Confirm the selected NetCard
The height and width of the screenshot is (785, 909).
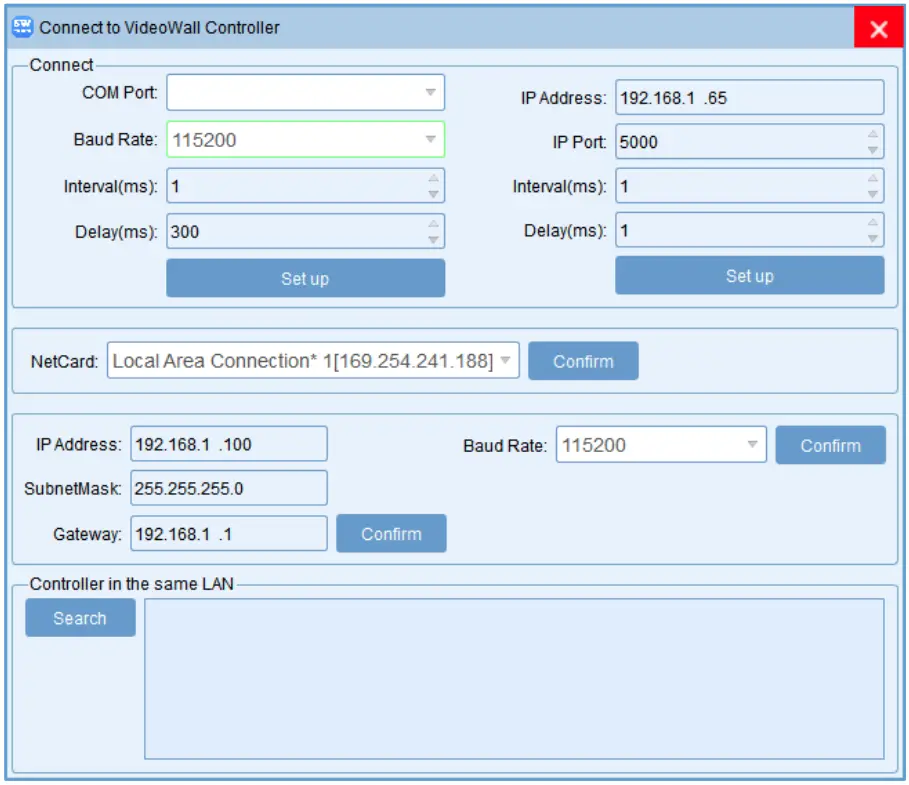[x=584, y=361]
